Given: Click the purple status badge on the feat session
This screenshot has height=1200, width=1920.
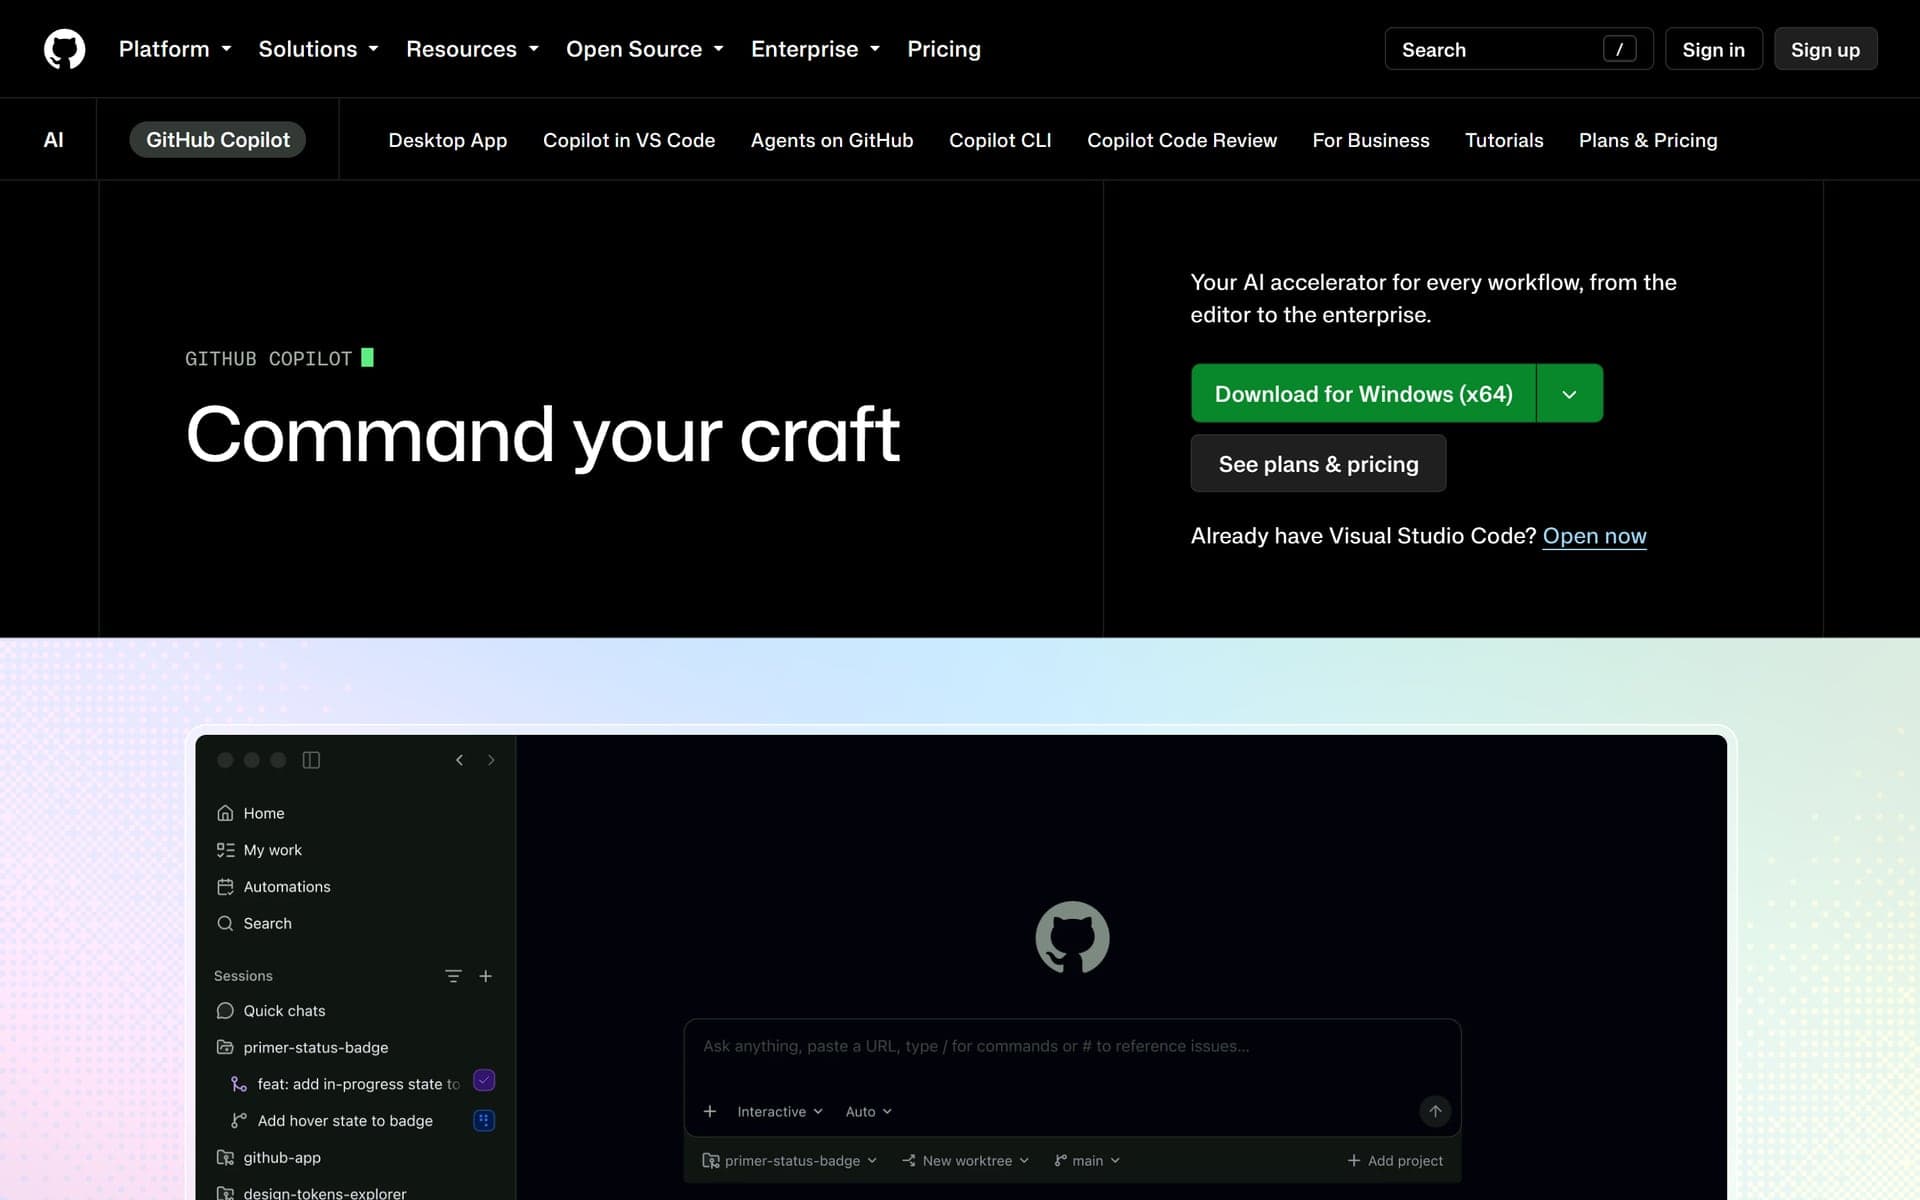Looking at the screenshot, I should coord(484,1081).
